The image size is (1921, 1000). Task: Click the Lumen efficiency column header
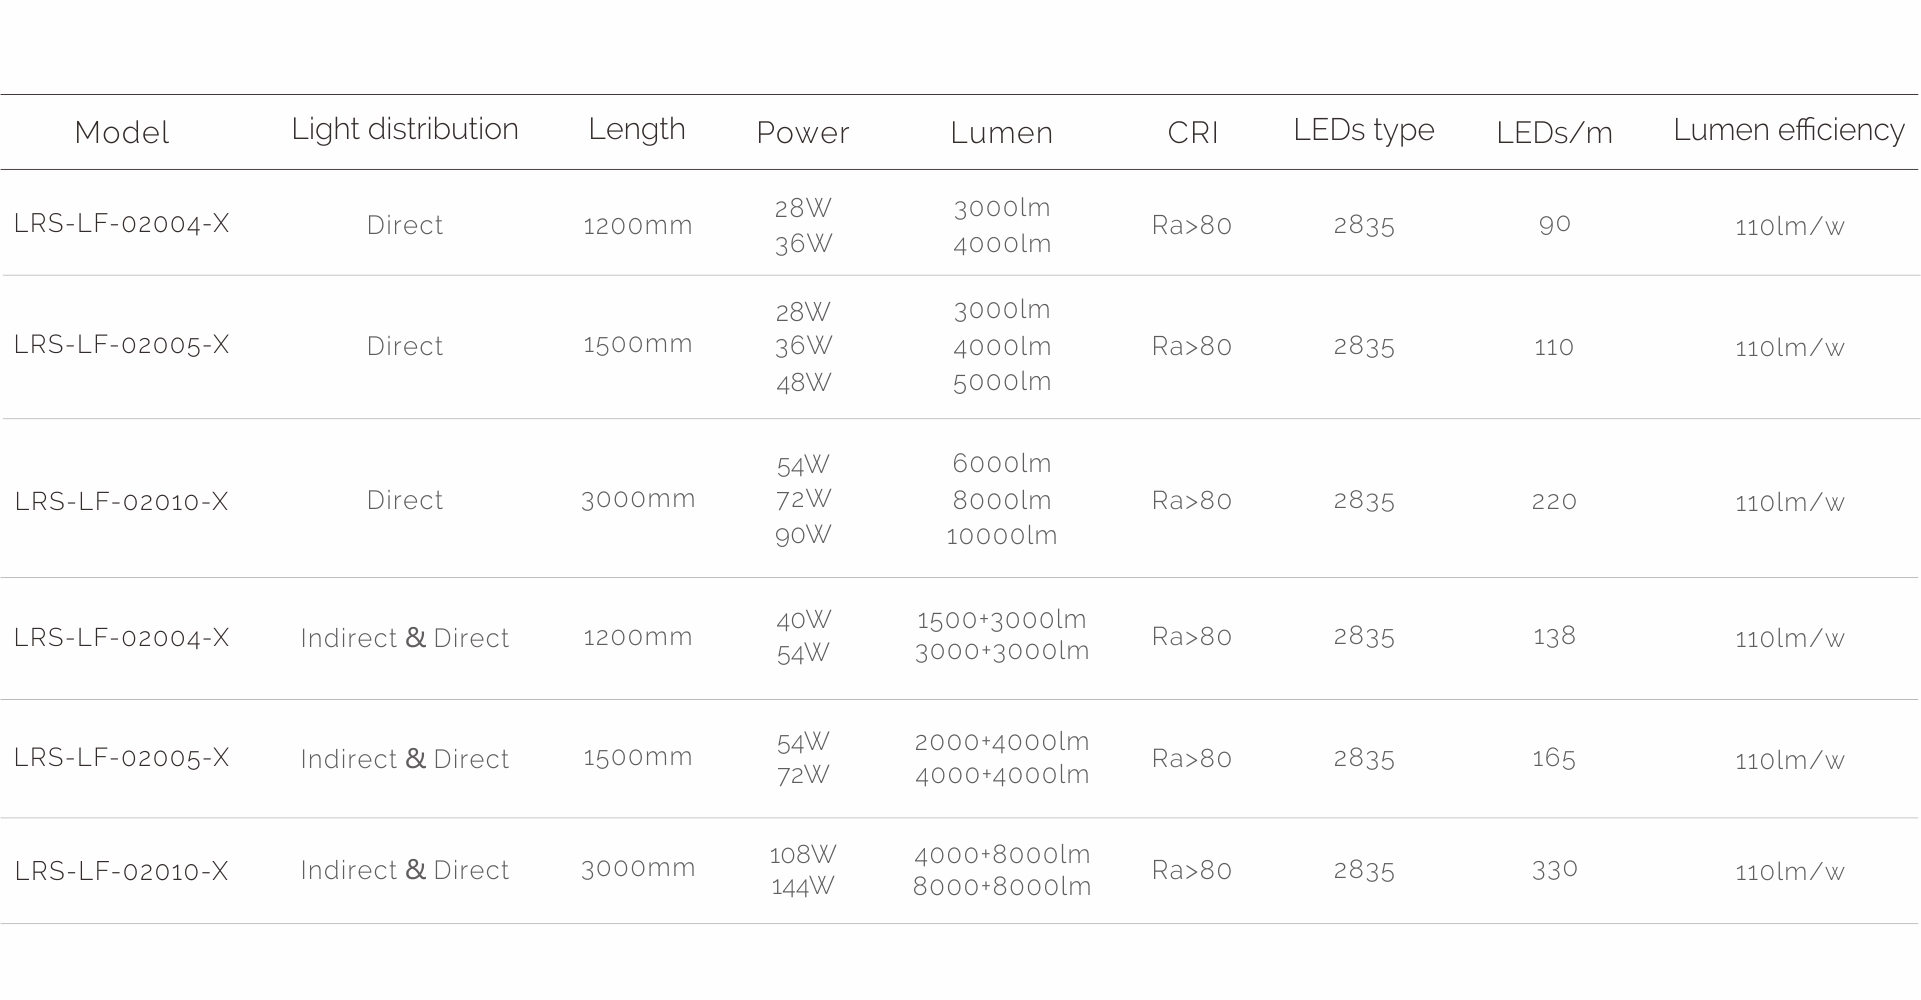point(1789,130)
